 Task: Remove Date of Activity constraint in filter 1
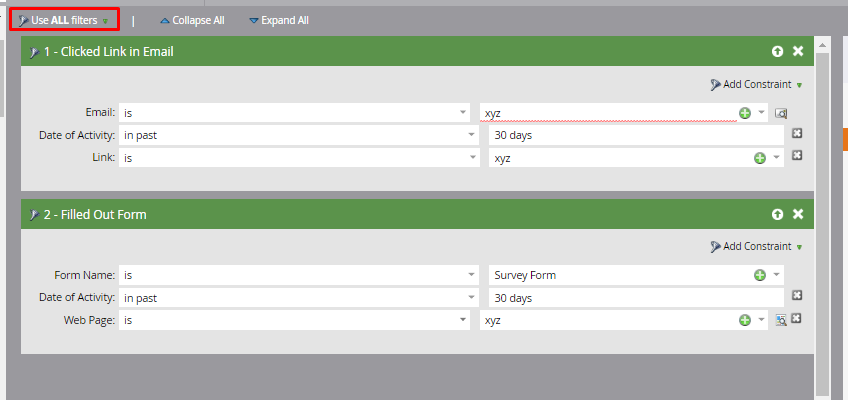(797, 134)
